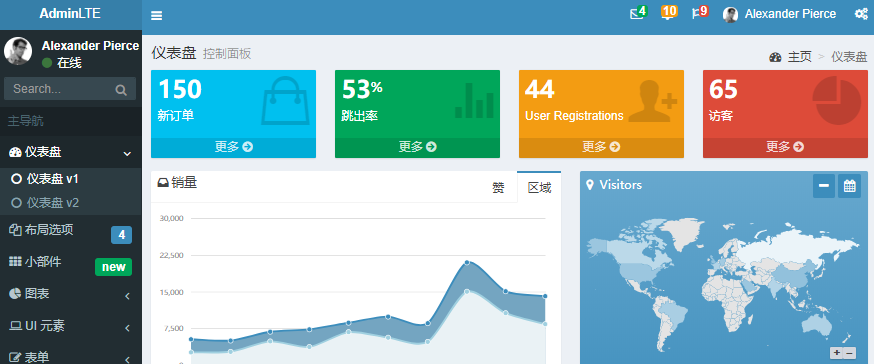Viewport: 874px width, 364px height.
Task: Click the sidebar user profile photo
Action: [18, 51]
